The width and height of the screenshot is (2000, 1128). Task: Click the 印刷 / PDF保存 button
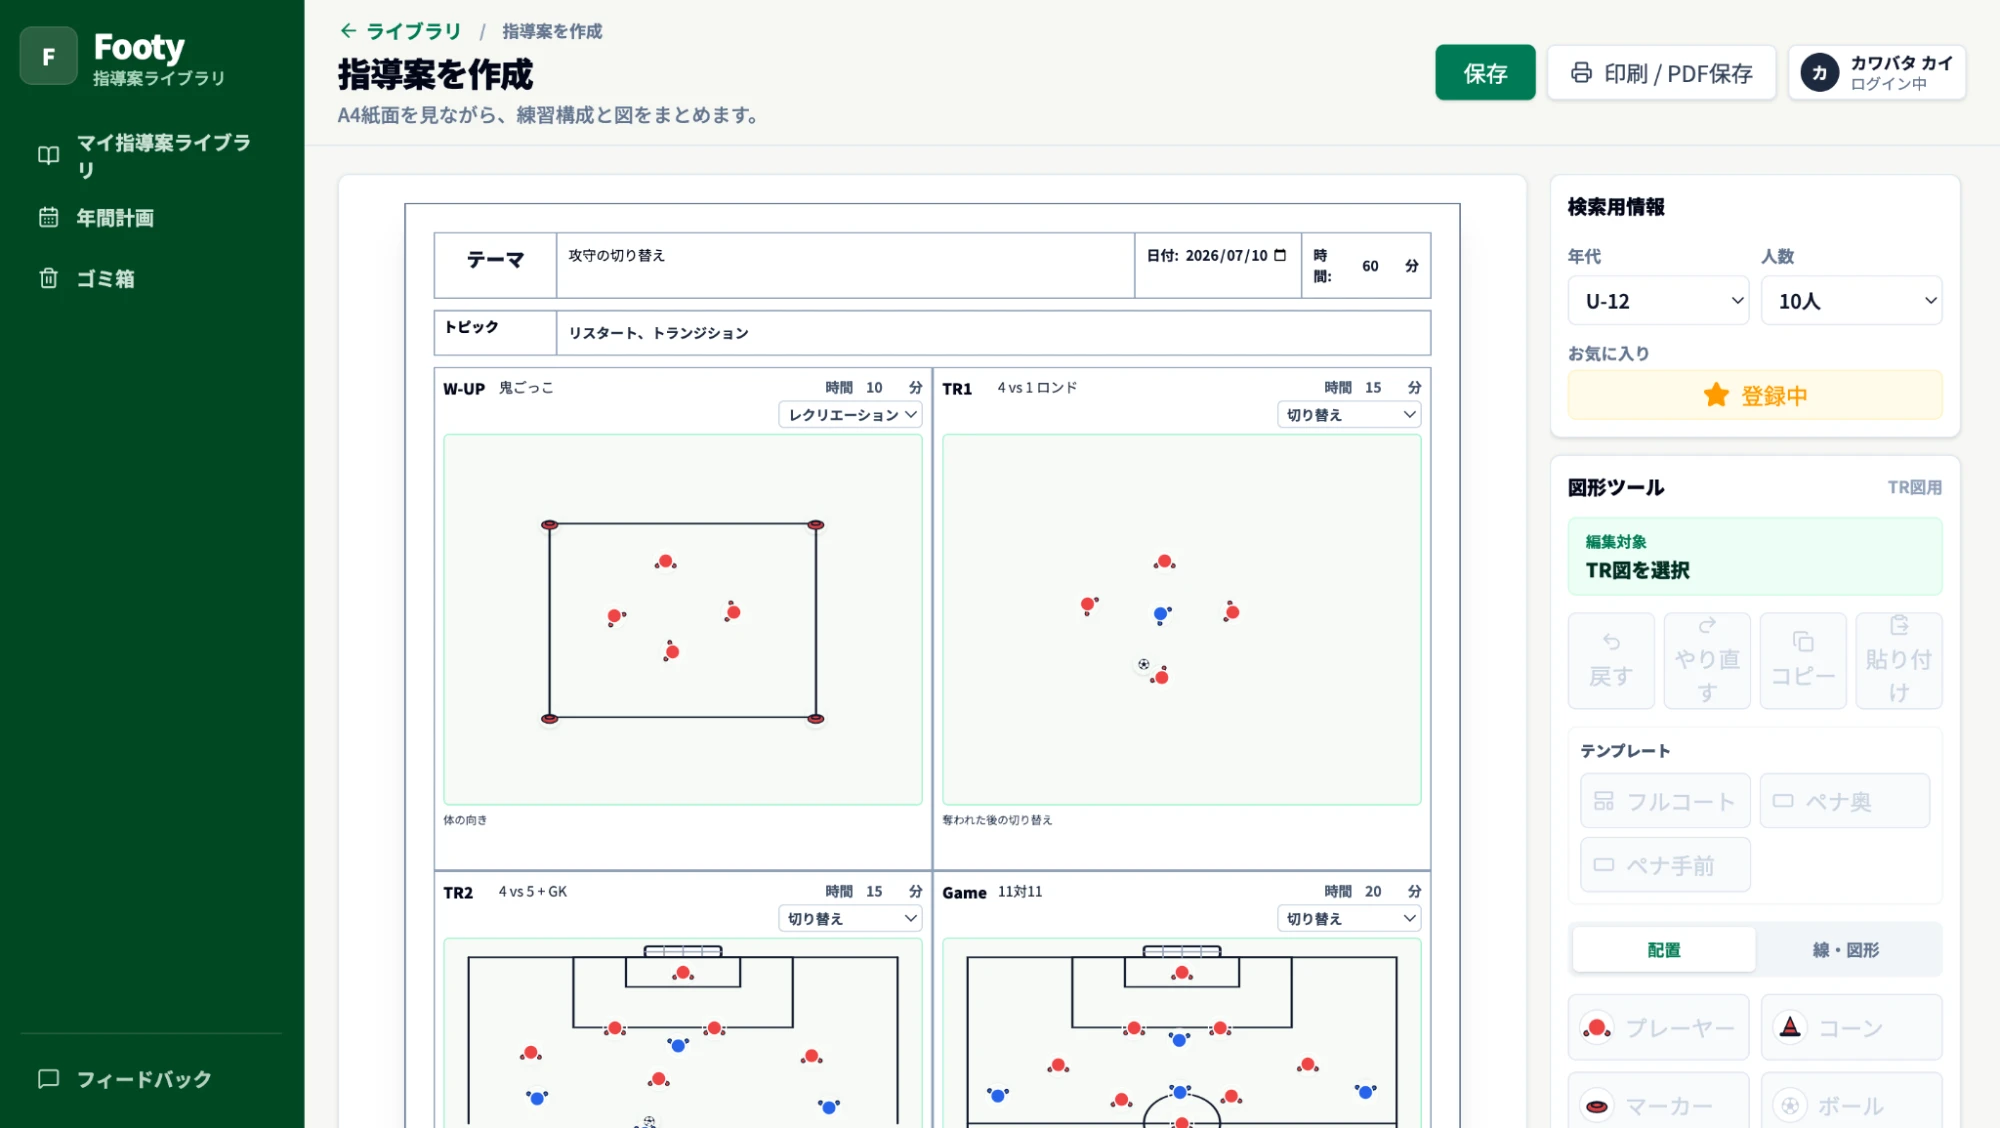[1661, 73]
